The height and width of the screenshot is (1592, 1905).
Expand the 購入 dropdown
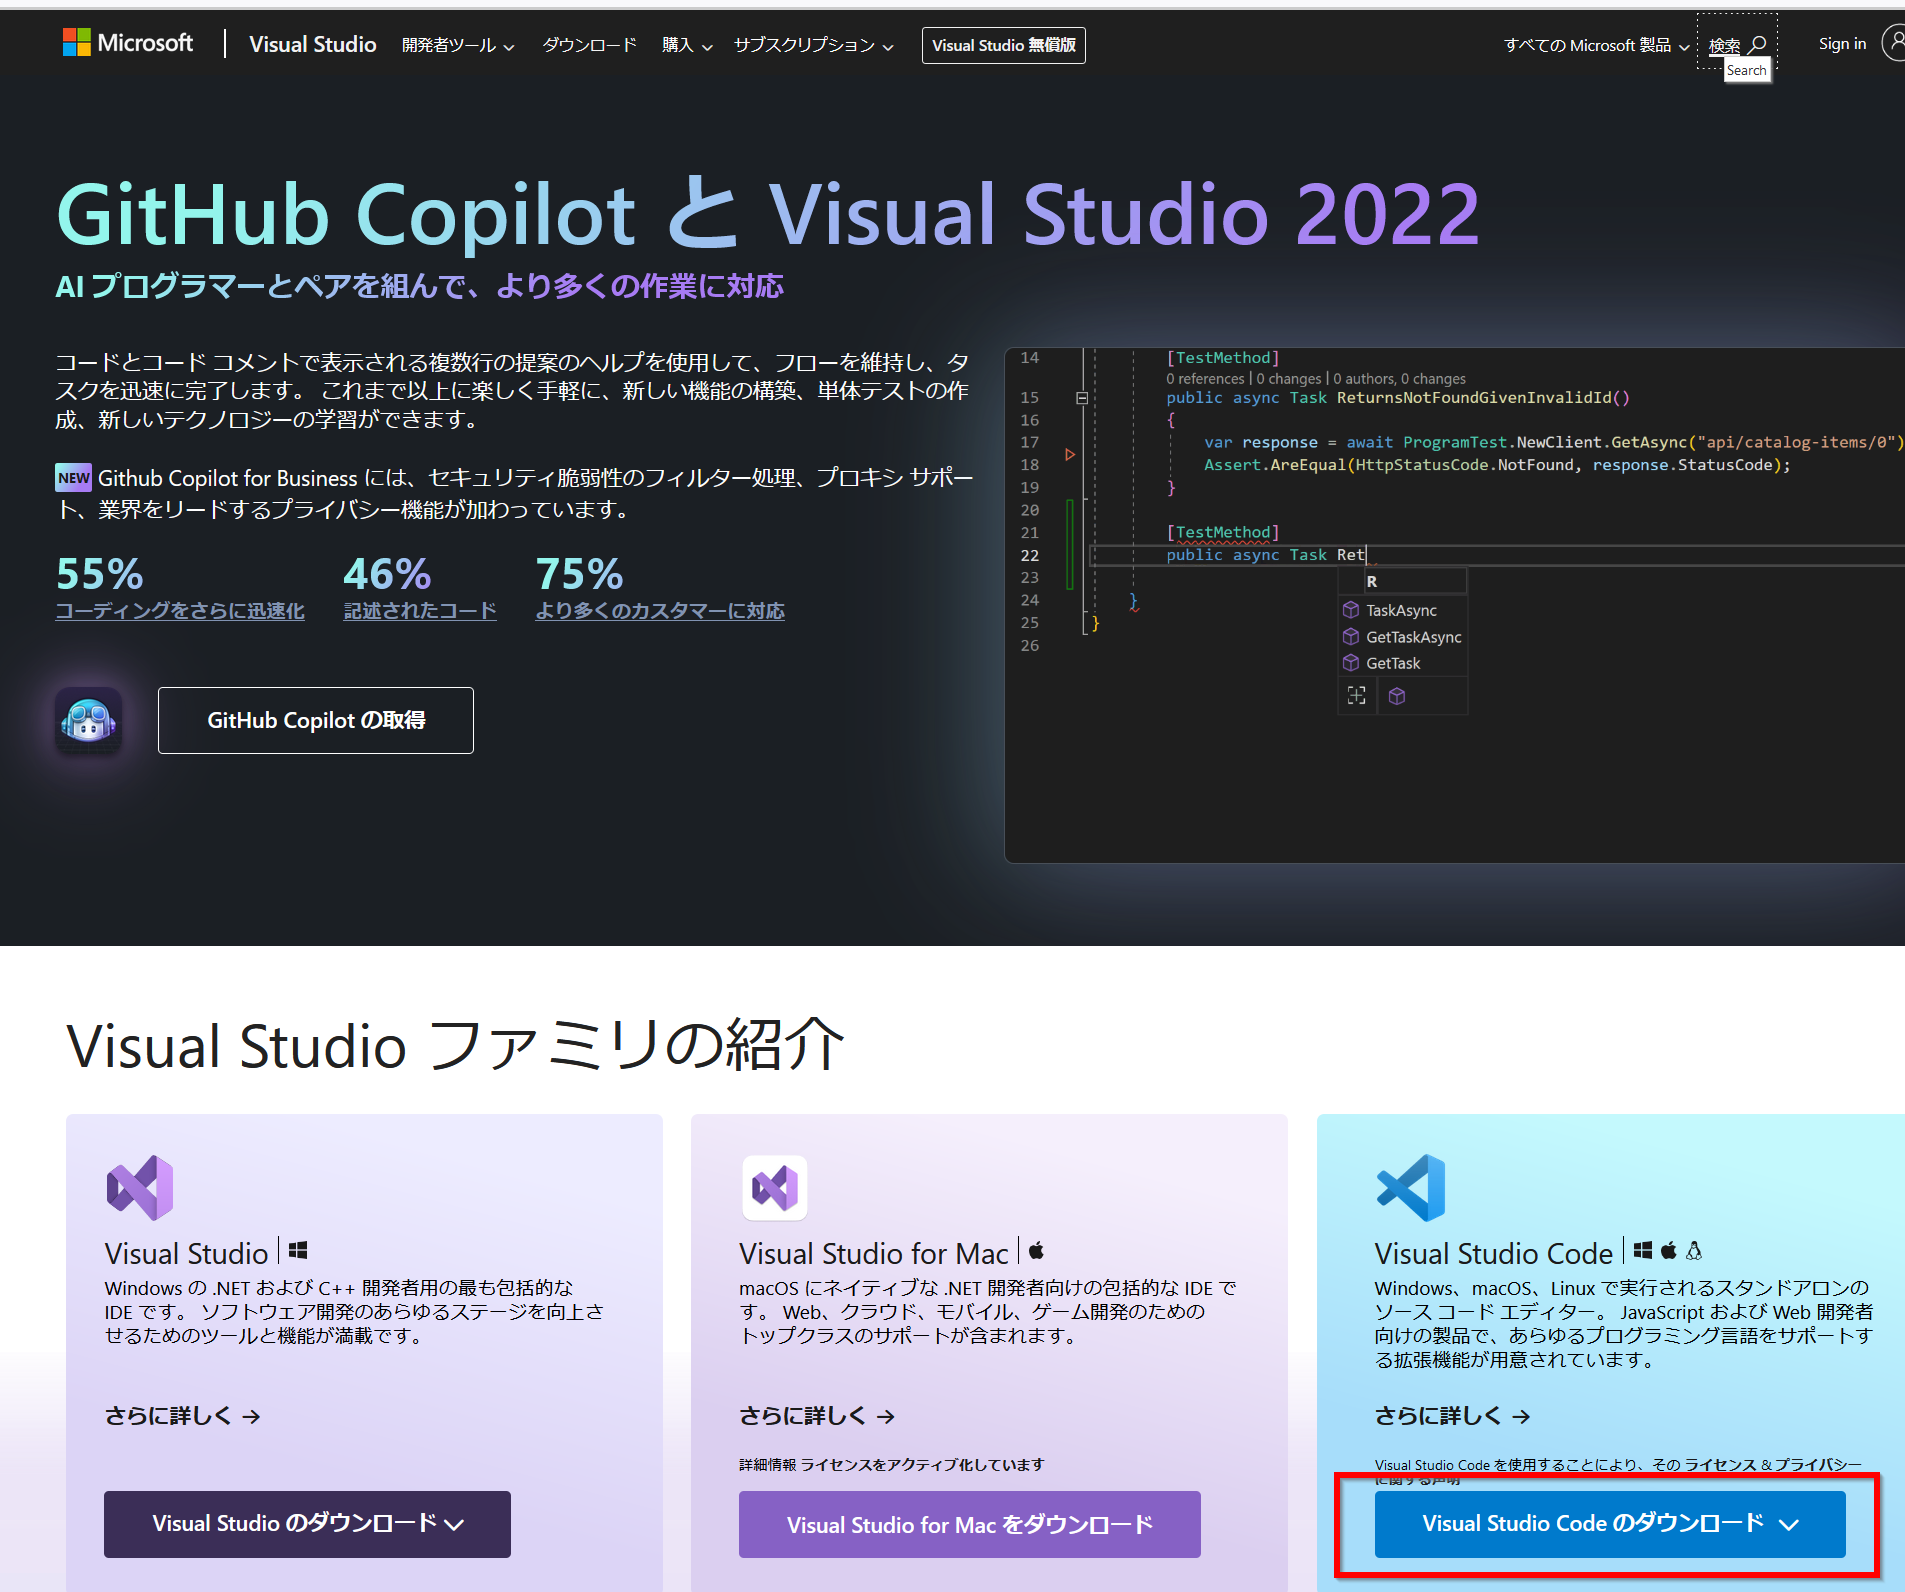(x=687, y=45)
